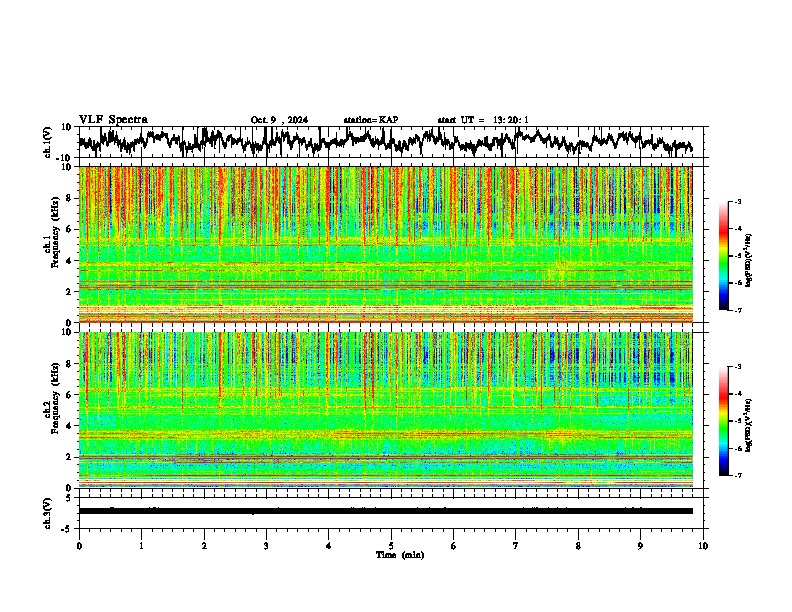This screenshot has width=792, height=612.
Task: Click the ch.2 frequency tick label "8"
Action: 69,364
